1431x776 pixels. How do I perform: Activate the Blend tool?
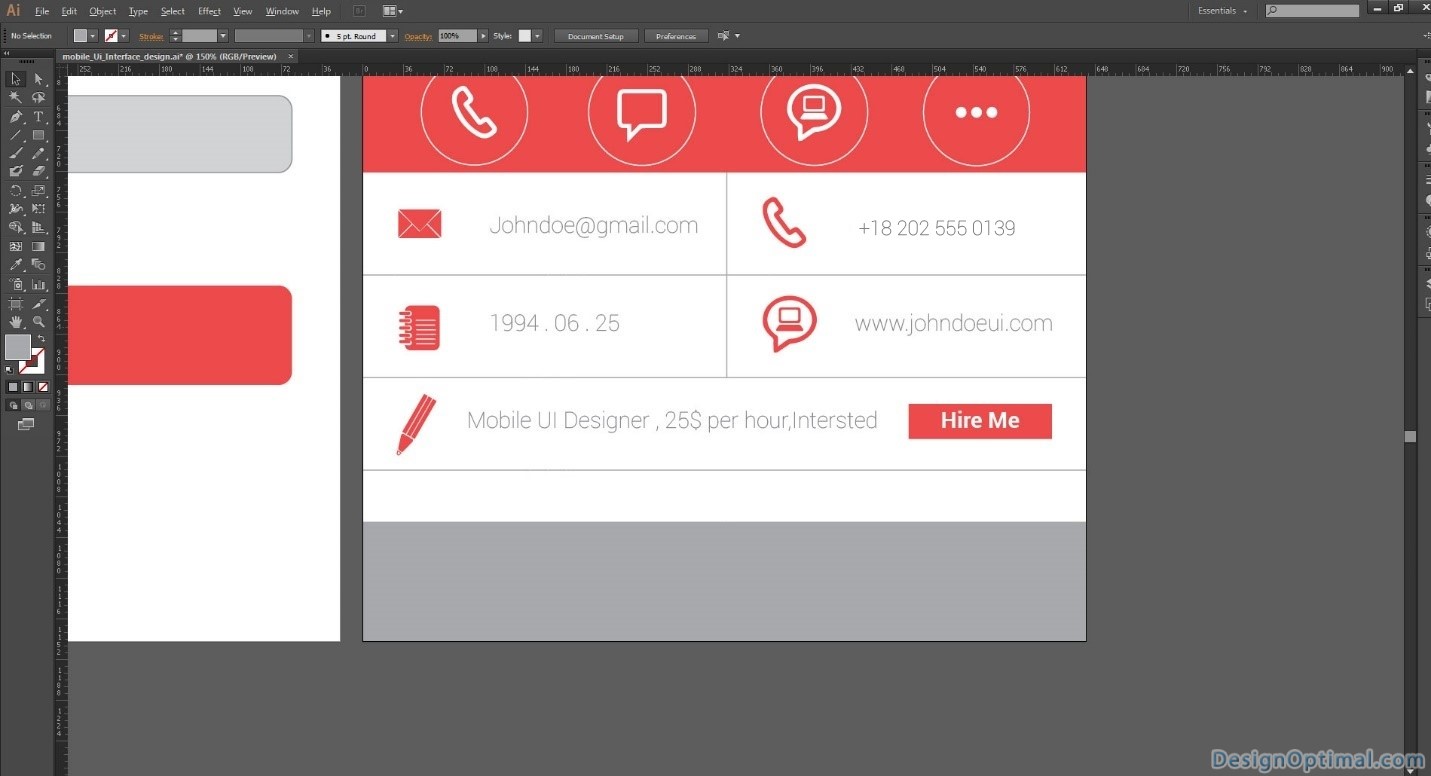tap(38, 265)
